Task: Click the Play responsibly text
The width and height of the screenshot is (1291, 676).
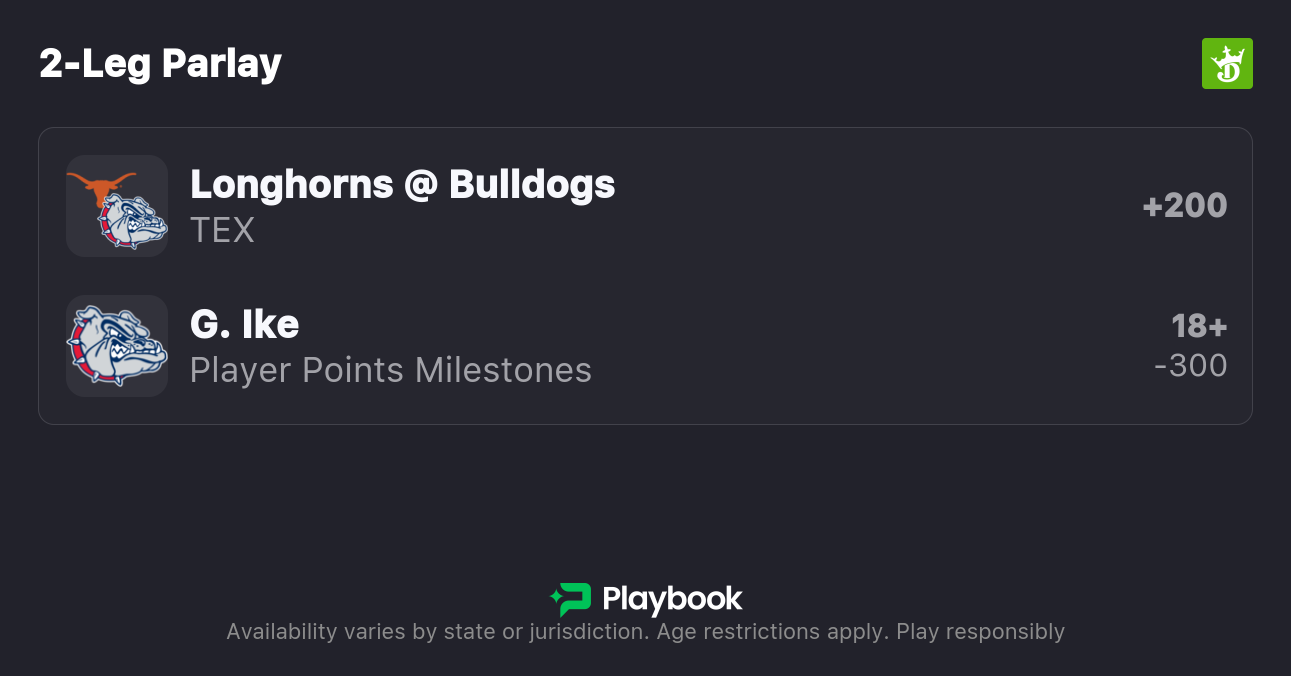Action: (x=980, y=632)
